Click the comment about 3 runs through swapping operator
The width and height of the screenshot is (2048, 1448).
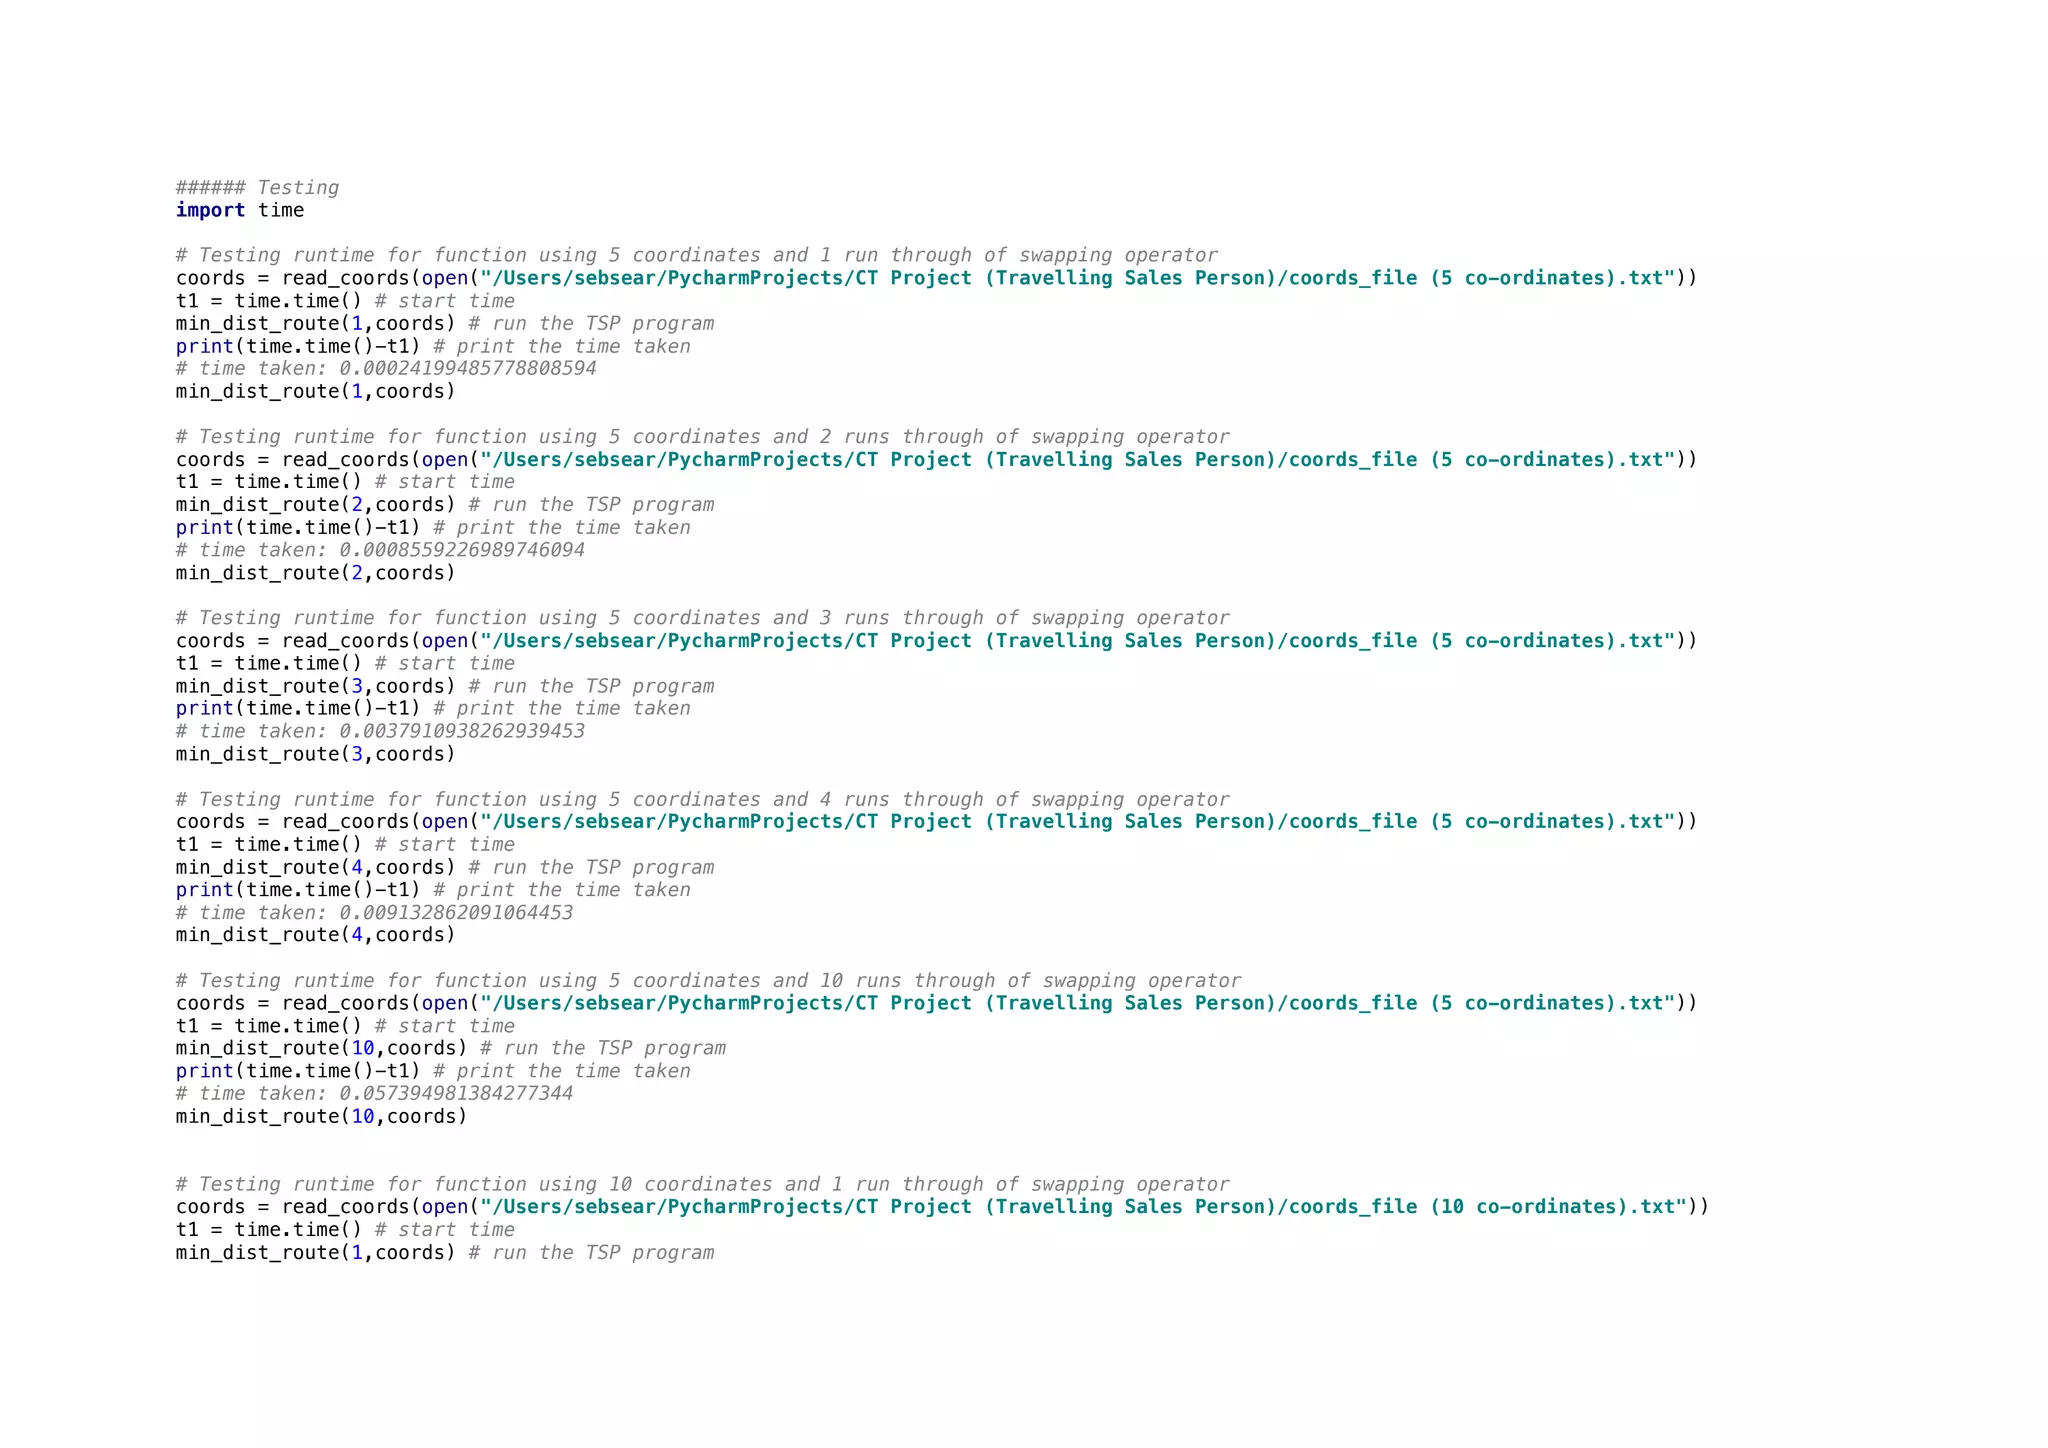[x=702, y=618]
